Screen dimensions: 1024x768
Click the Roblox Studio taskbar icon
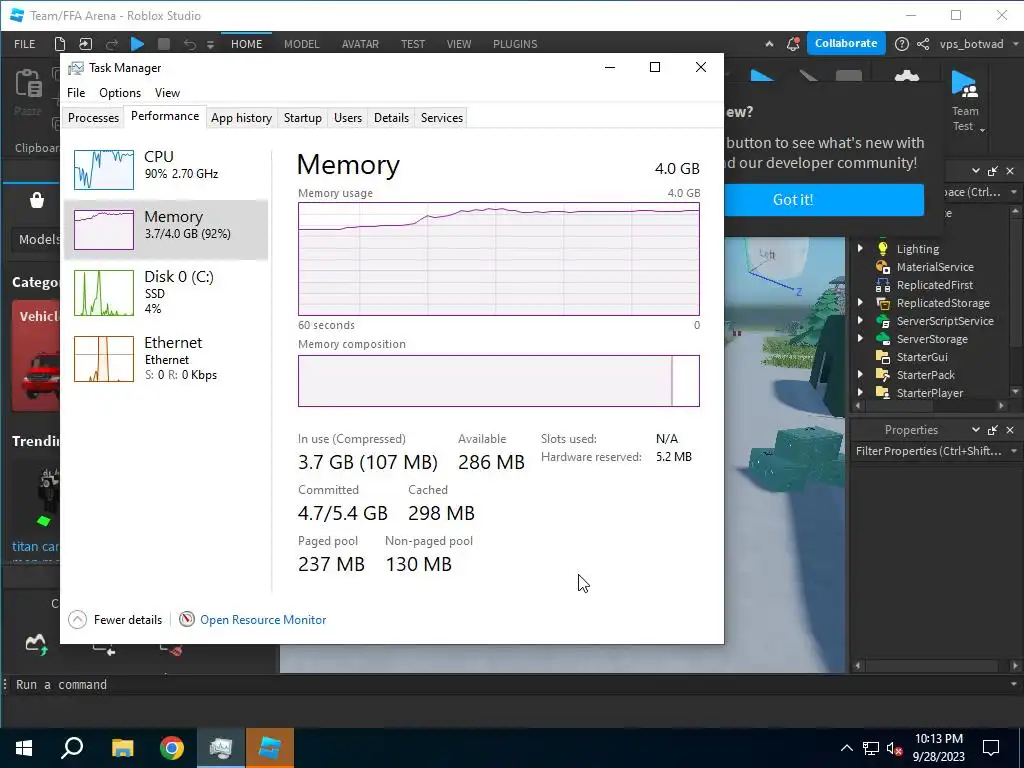coord(270,748)
